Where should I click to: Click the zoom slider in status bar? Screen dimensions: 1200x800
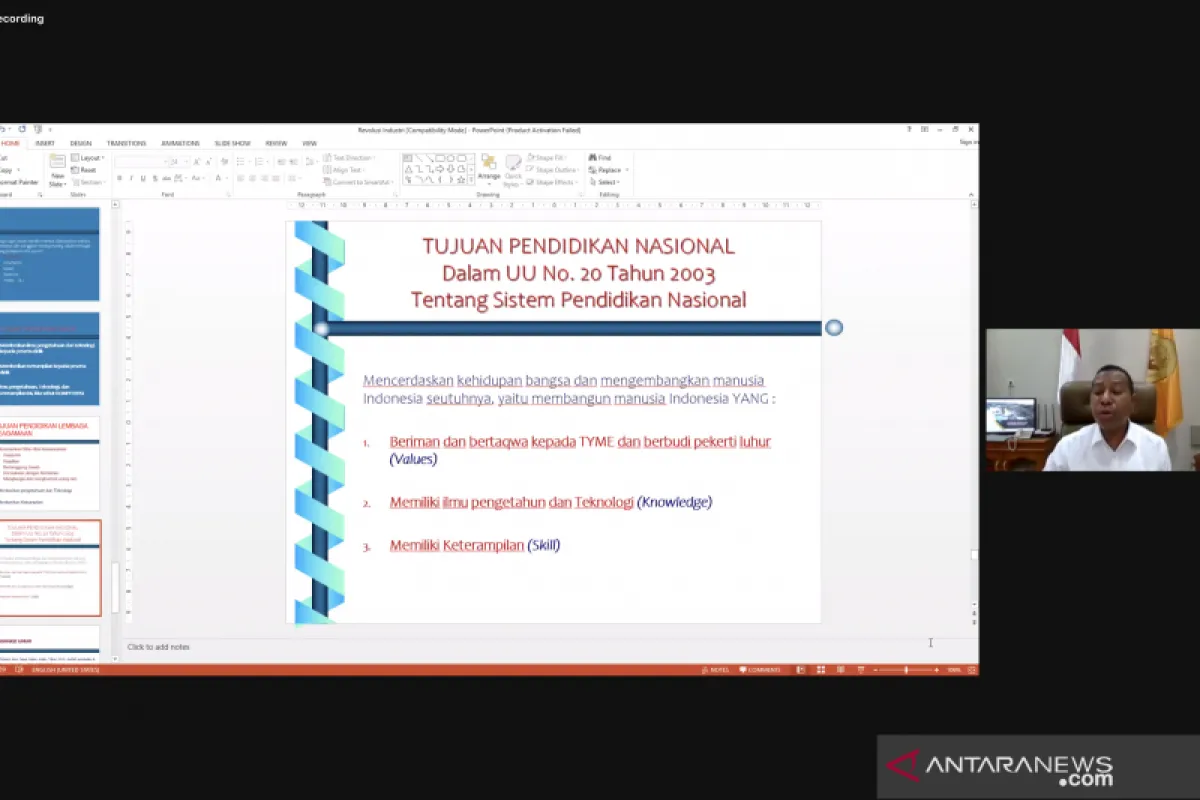click(x=906, y=670)
